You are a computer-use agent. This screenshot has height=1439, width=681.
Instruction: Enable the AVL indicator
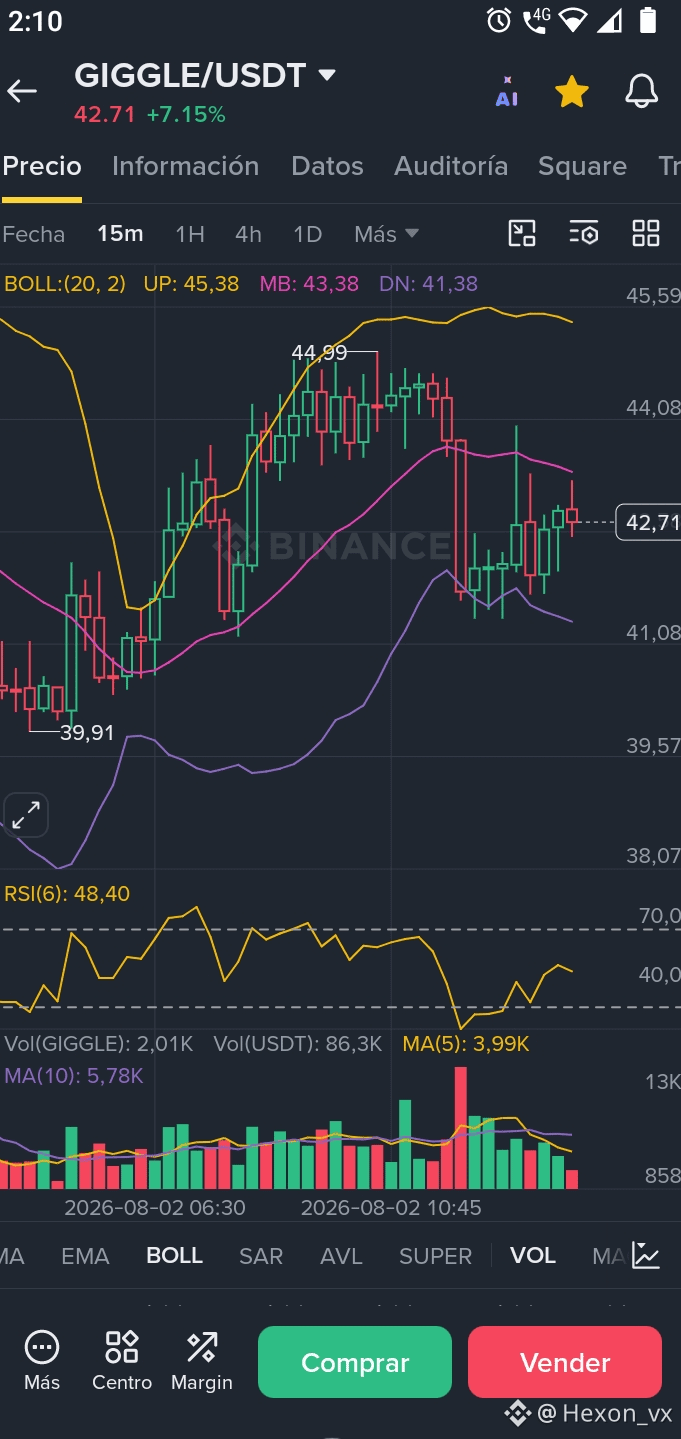click(341, 1256)
